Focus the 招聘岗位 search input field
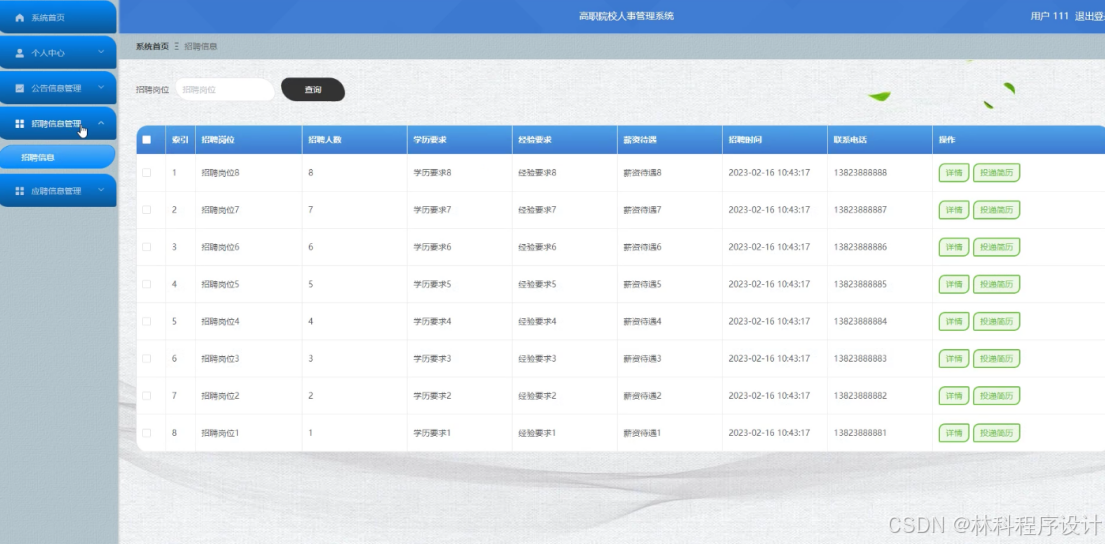Screen dimensions: 1106x545 225,90
